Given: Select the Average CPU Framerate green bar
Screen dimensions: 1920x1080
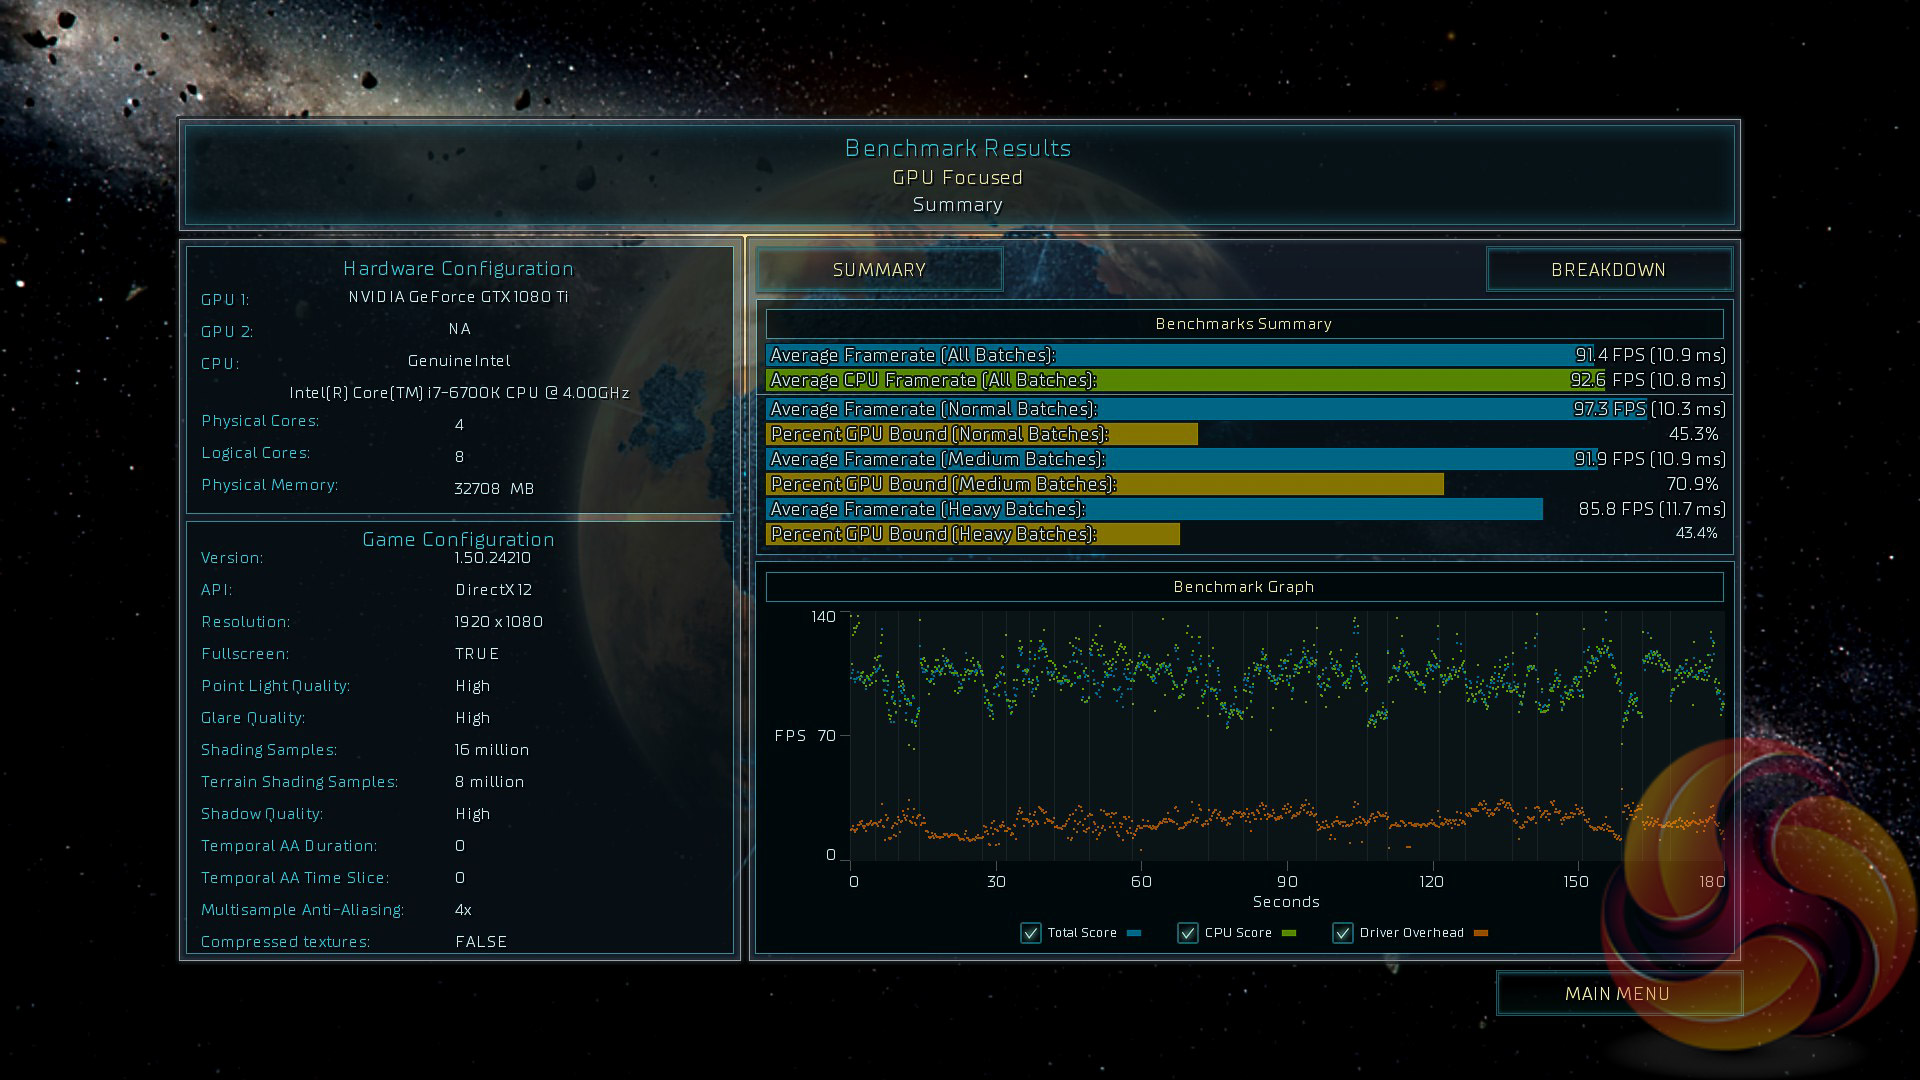Looking at the screenshot, I should click(1185, 380).
